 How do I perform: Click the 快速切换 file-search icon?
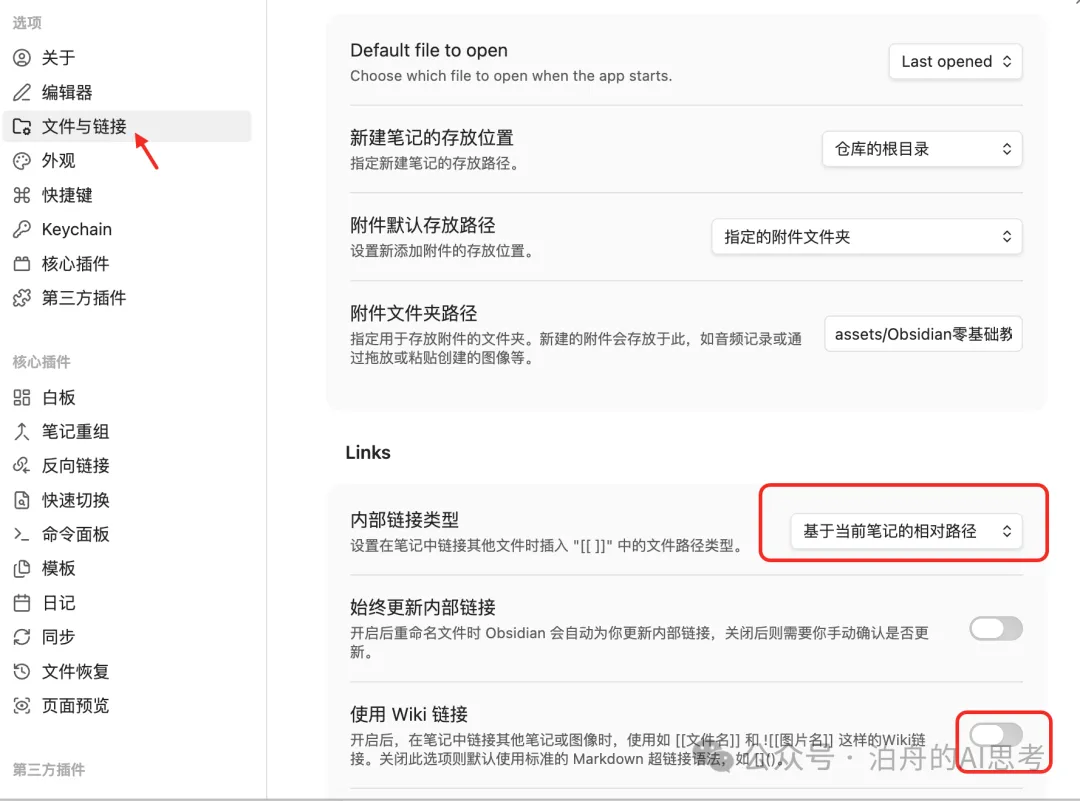(x=22, y=500)
